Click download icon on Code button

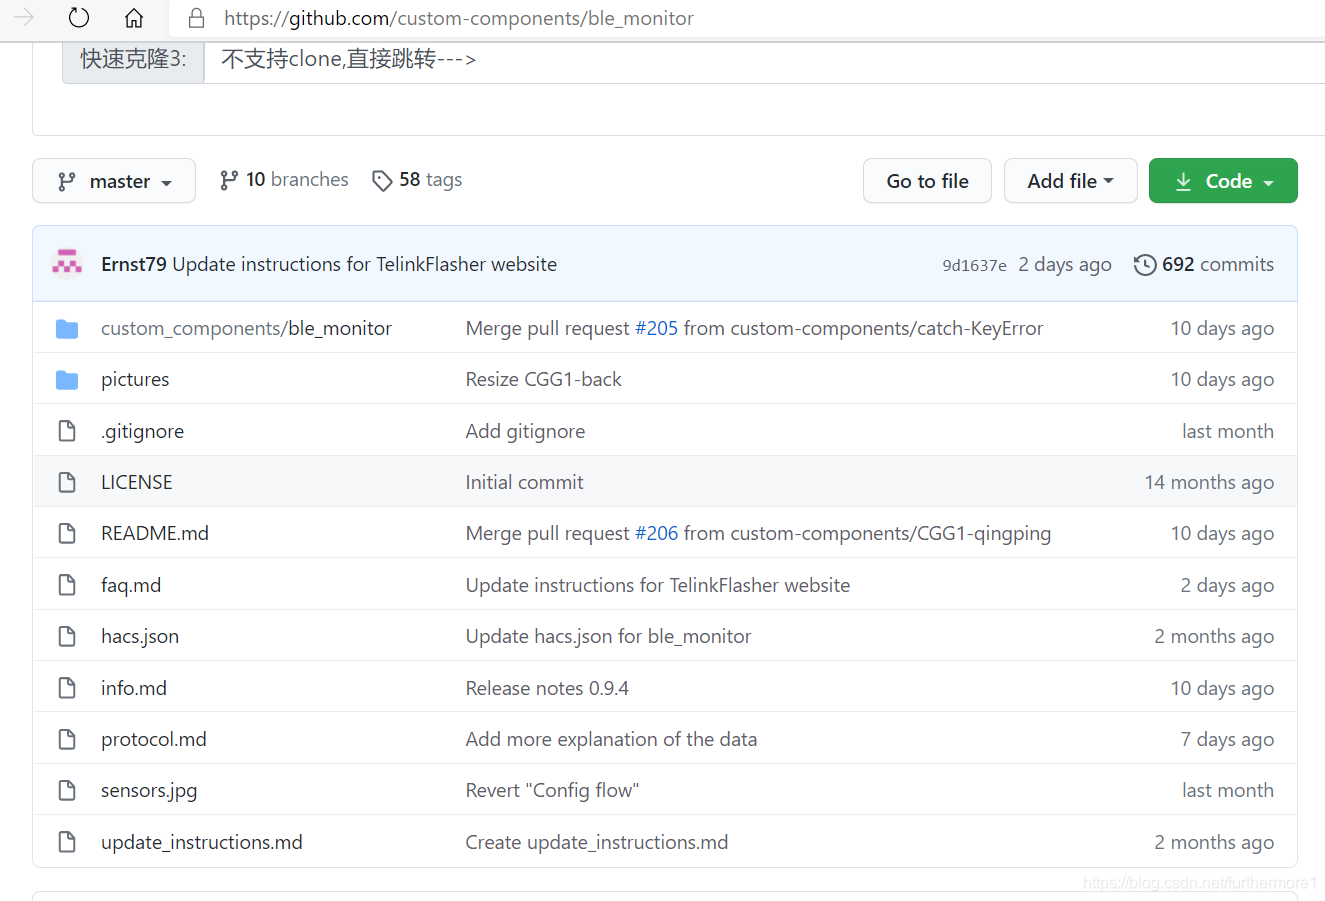[1183, 181]
